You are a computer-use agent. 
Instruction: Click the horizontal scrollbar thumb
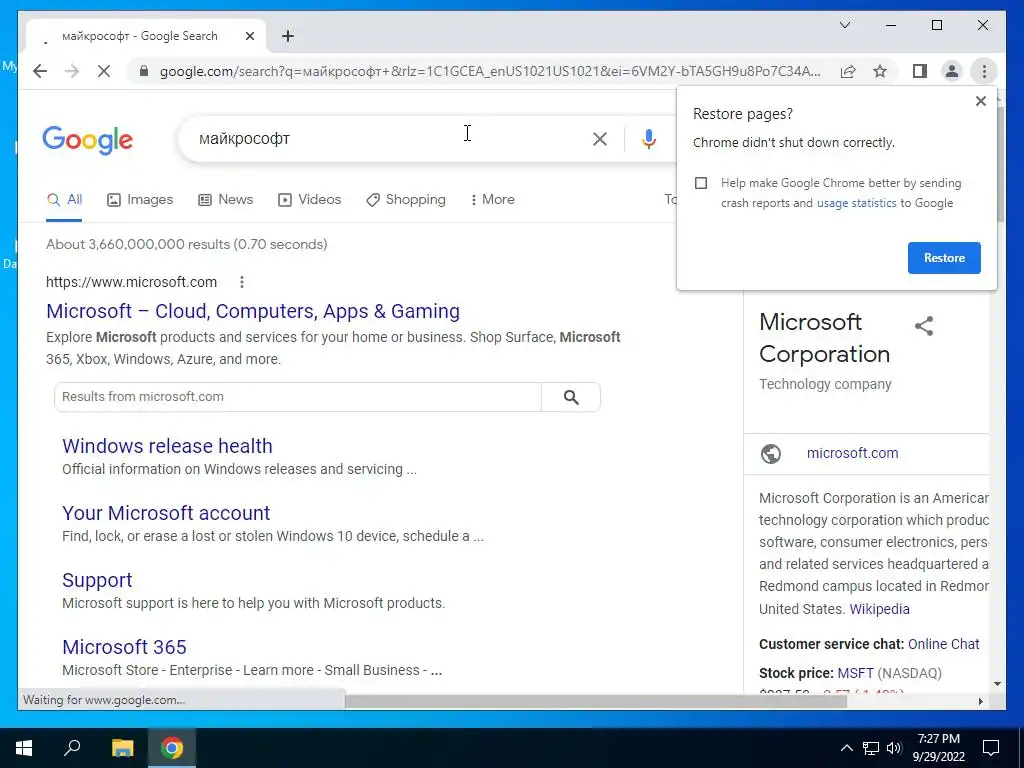[x=596, y=701]
